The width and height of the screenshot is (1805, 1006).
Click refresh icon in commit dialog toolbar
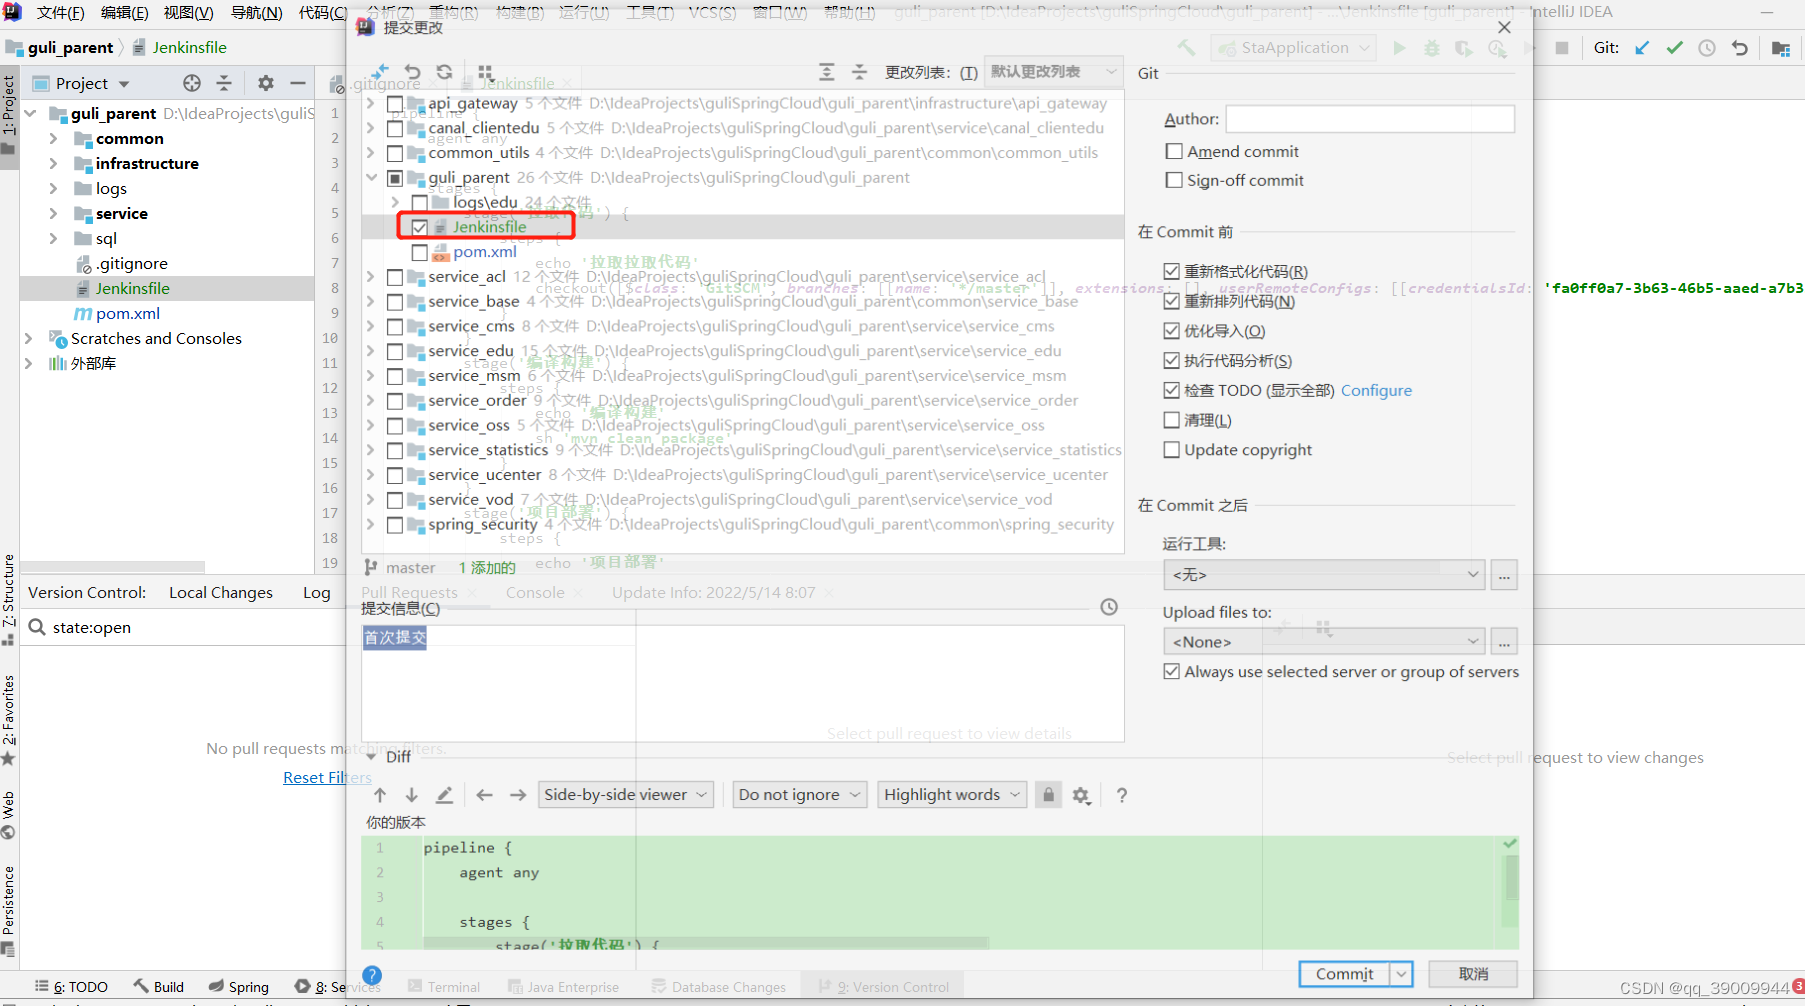tap(445, 72)
